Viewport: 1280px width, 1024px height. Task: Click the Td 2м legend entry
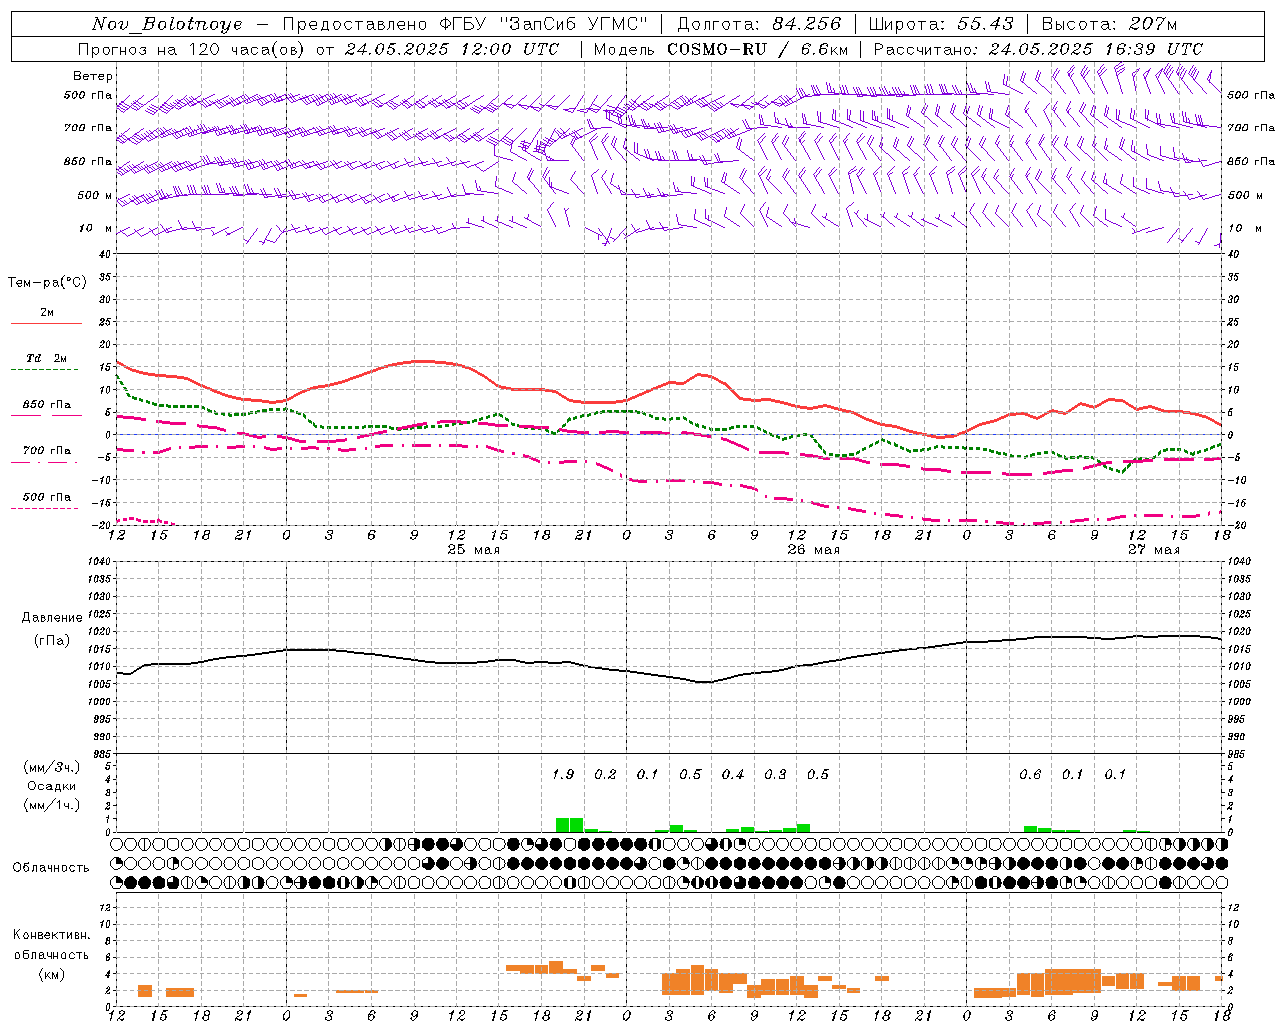tap(46, 358)
